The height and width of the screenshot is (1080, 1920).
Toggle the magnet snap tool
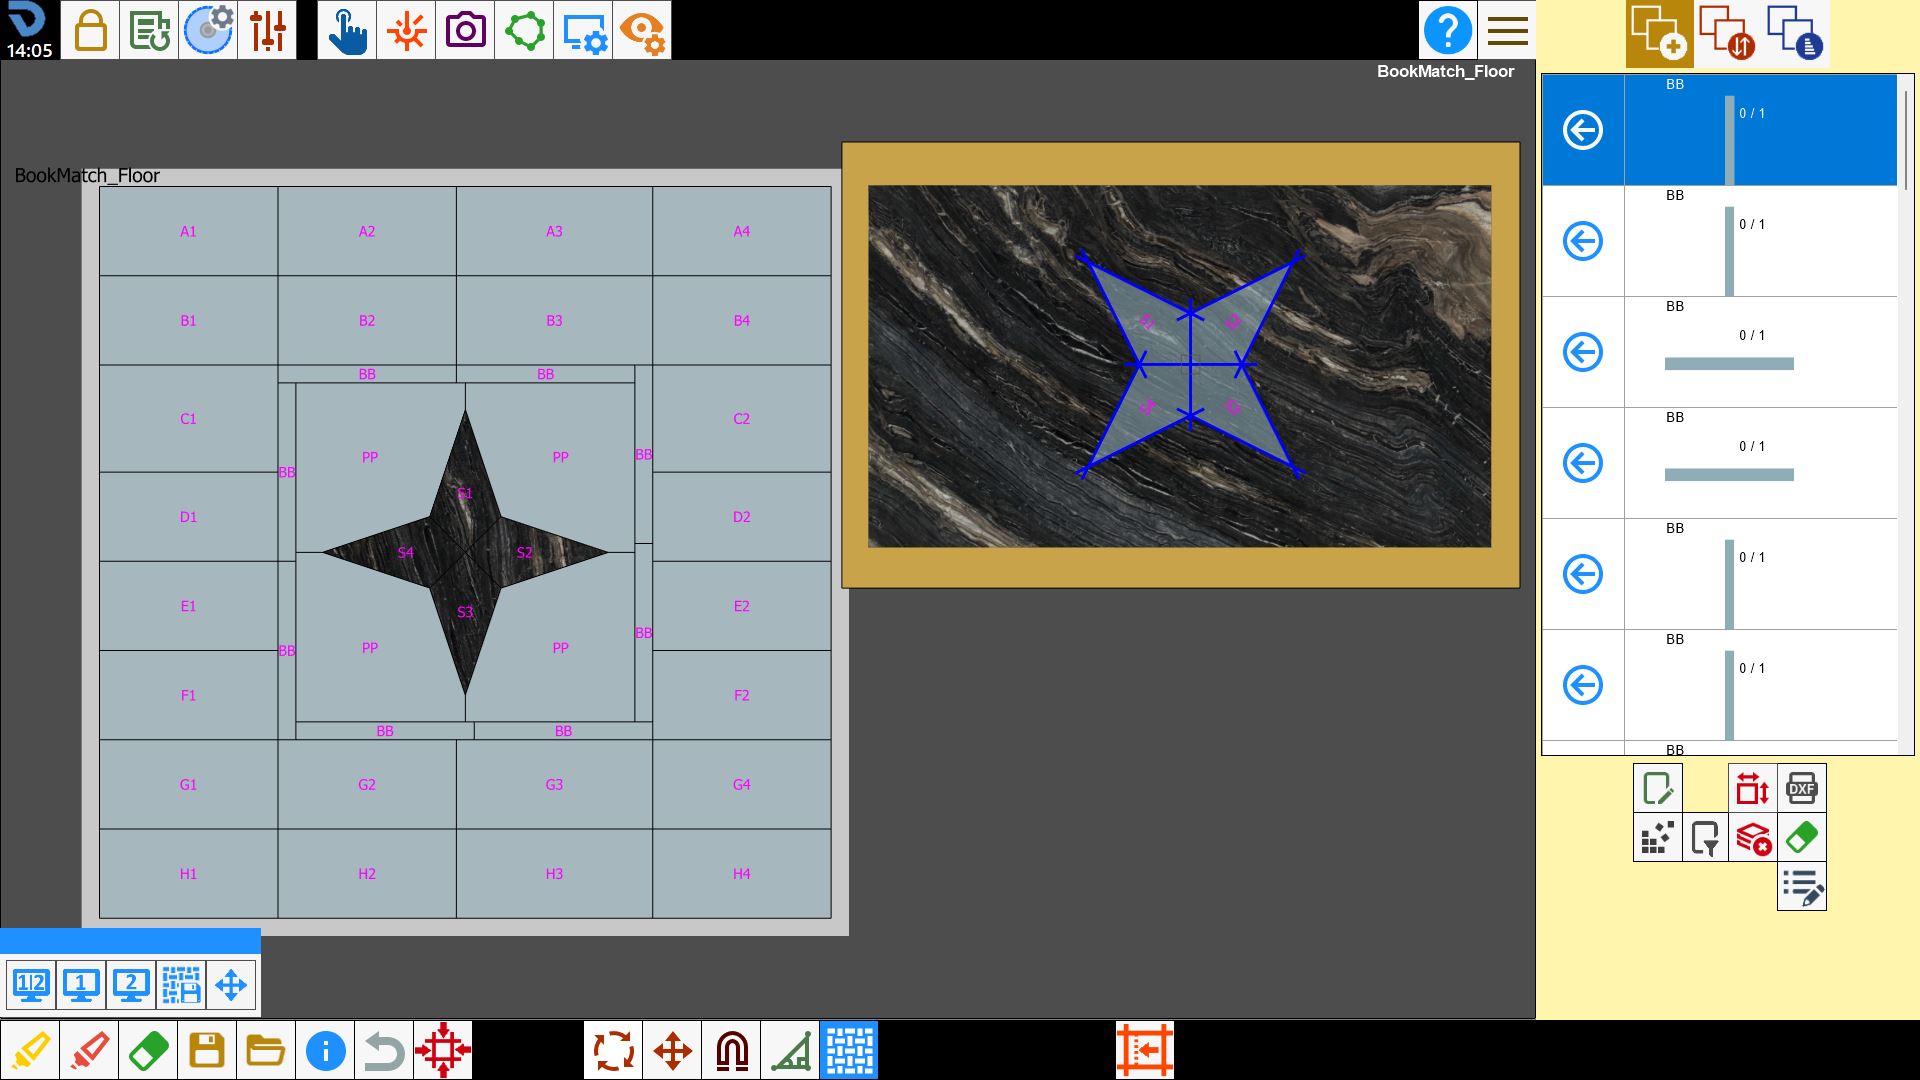tap(732, 1050)
